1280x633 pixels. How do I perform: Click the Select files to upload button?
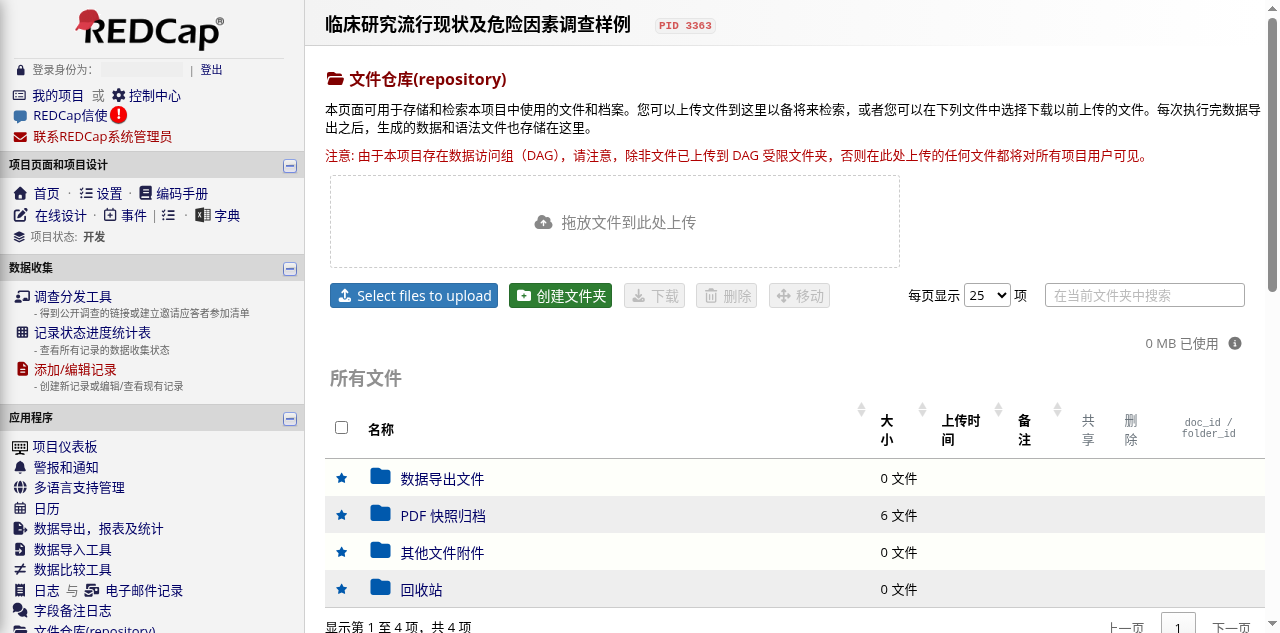414,296
